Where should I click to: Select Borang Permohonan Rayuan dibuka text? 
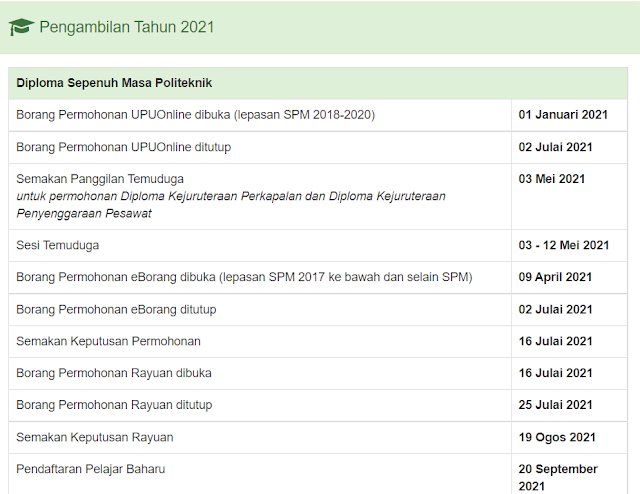(113, 373)
